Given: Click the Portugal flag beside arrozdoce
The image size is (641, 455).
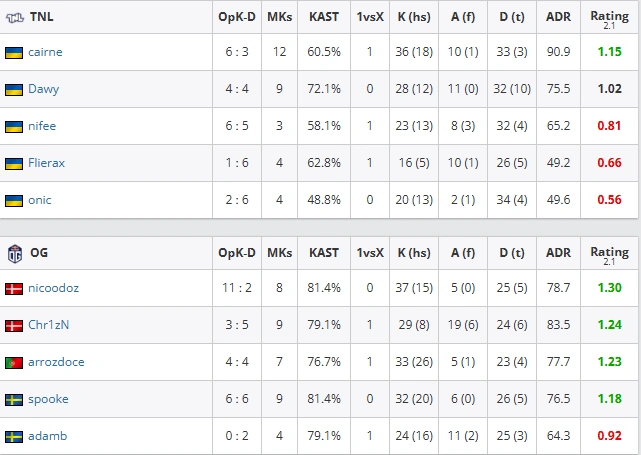Looking at the screenshot, I should click(x=14, y=363).
